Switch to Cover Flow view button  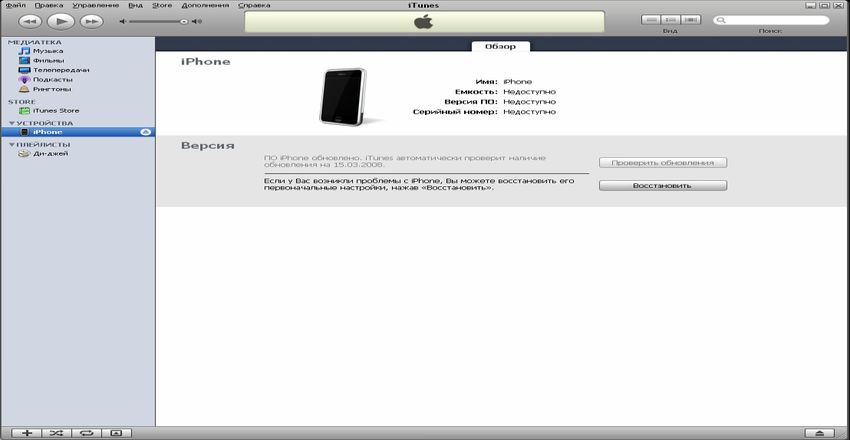pyautogui.click(x=691, y=20)
